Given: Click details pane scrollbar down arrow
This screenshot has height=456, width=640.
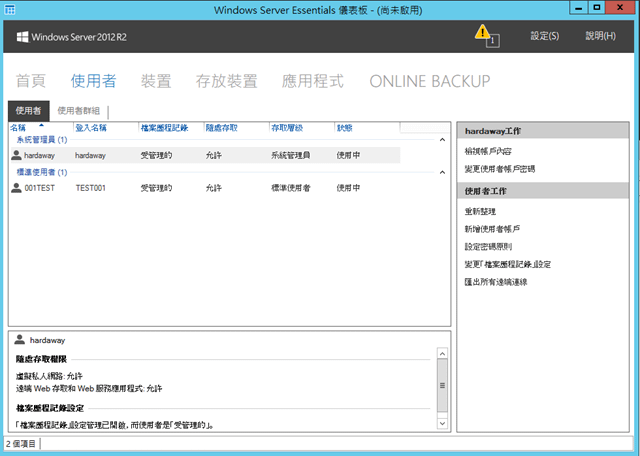Looking at the screenshot, I should [x=442, y=423].
